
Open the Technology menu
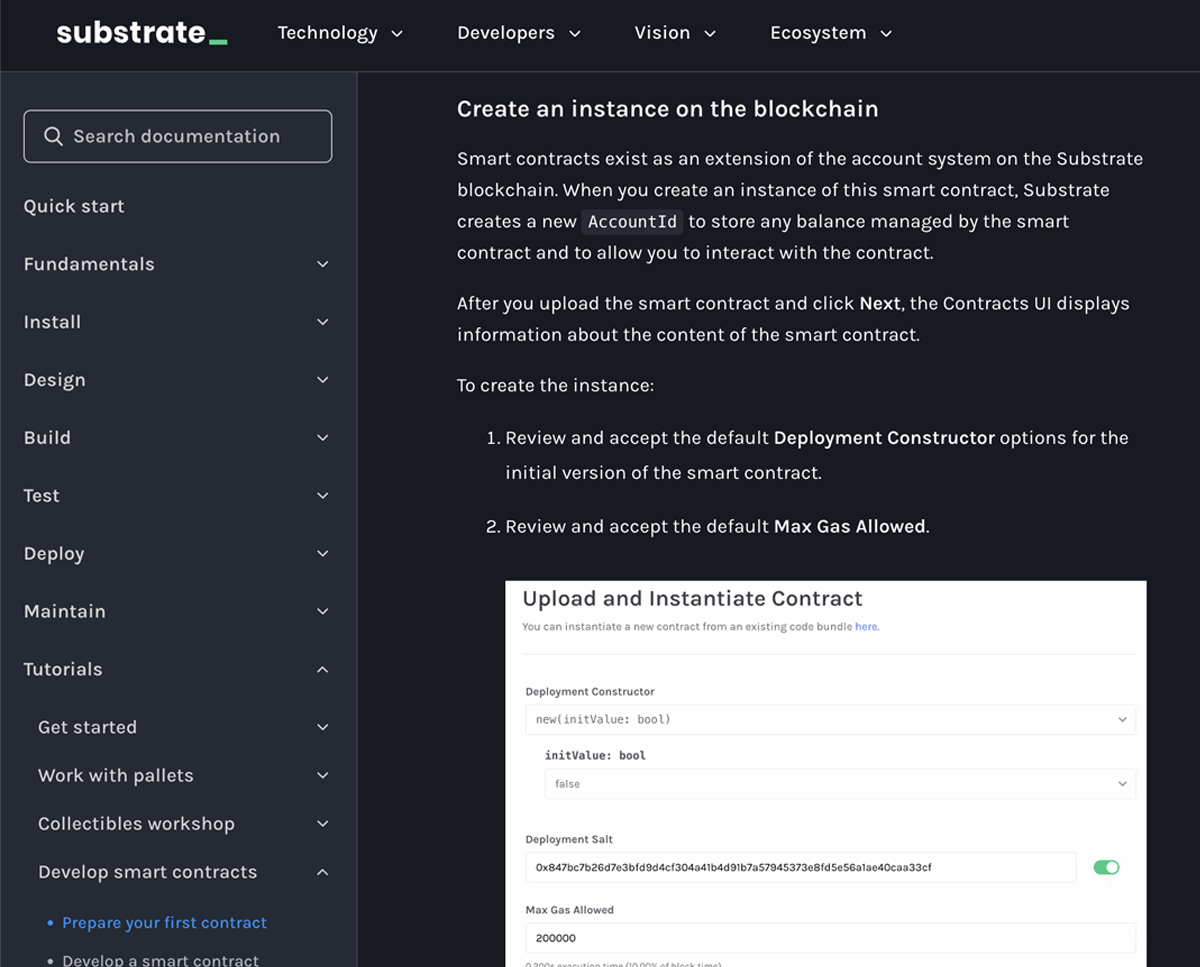(340, 33)
